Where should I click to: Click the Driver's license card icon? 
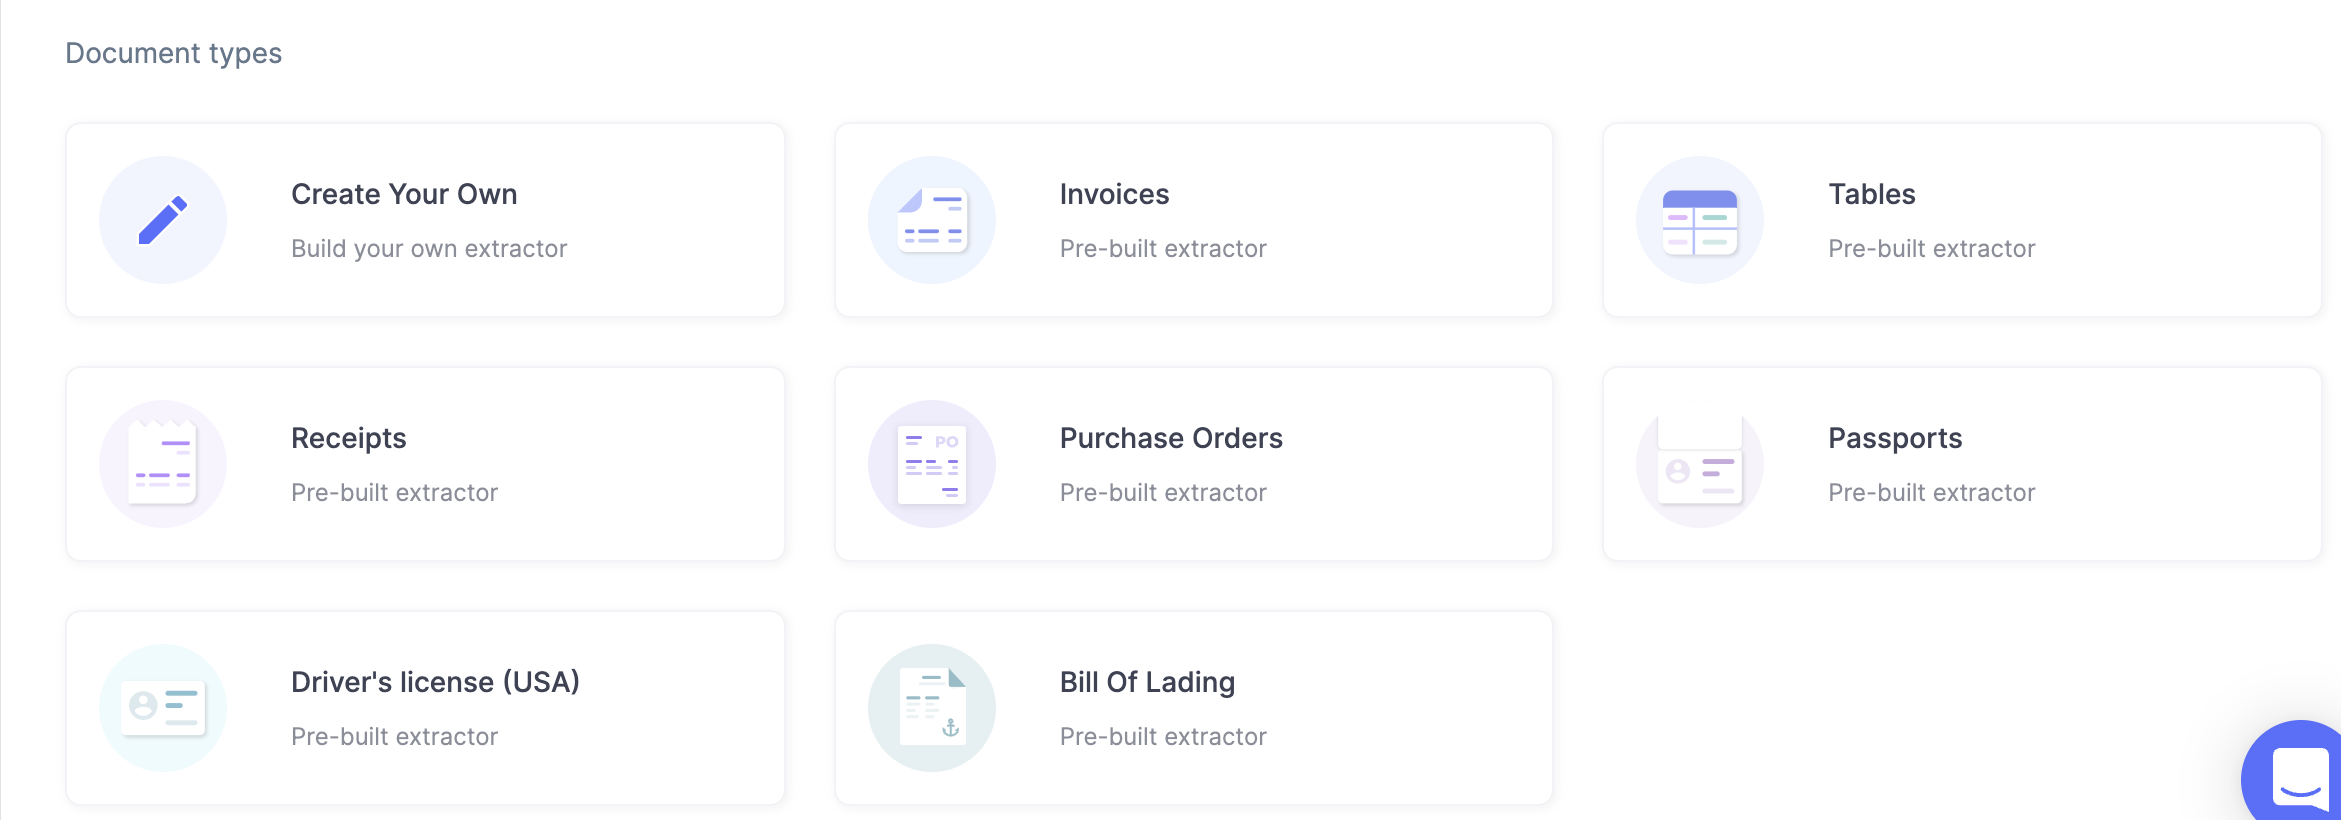click(x=162, y=707)
